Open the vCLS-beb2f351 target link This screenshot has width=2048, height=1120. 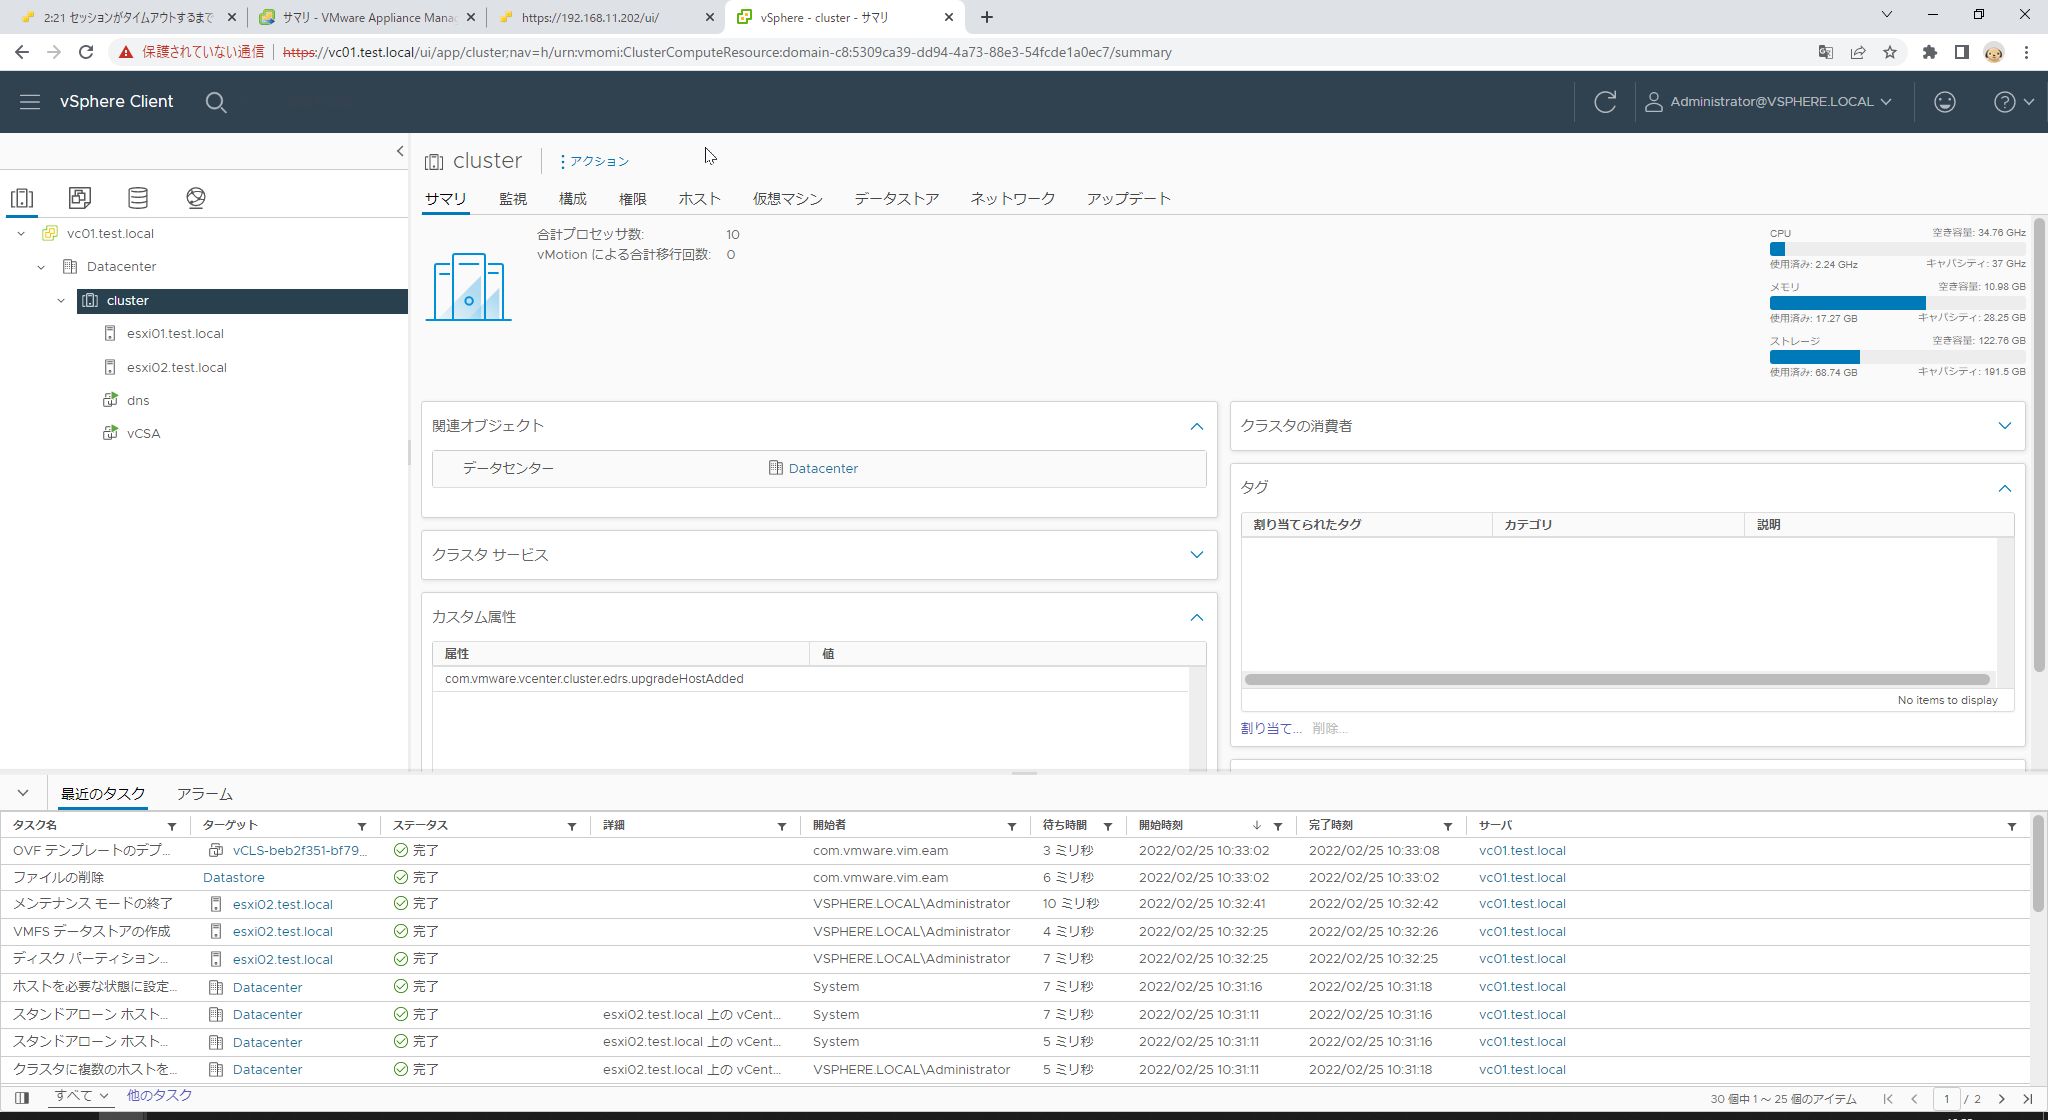tap(300, 851)
